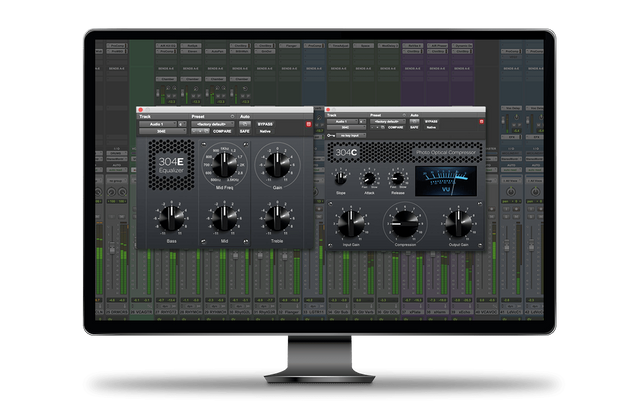Toggle automation SAFE in 304E window
Image resolution: width=640 pixels, height=406 pixels.
point(244,131)
